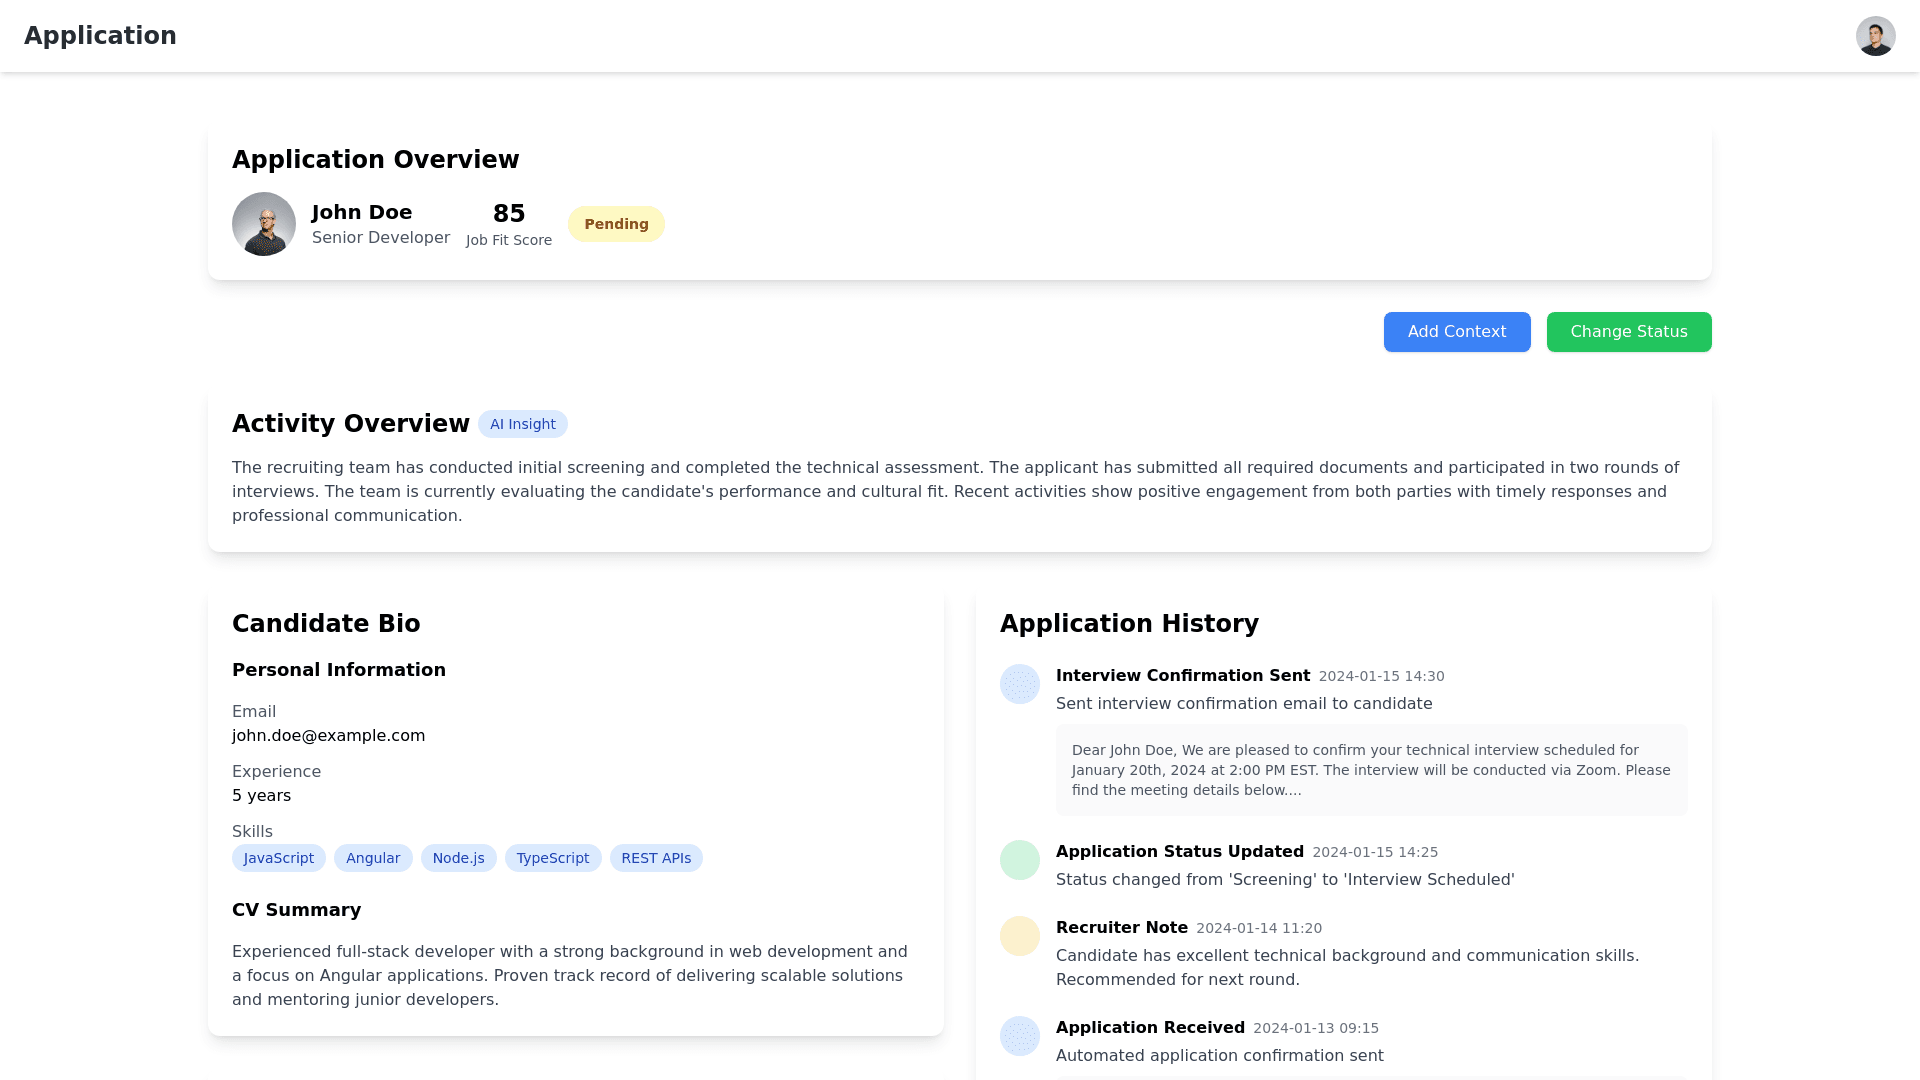Click the Pending status badge

pos(616,224)
